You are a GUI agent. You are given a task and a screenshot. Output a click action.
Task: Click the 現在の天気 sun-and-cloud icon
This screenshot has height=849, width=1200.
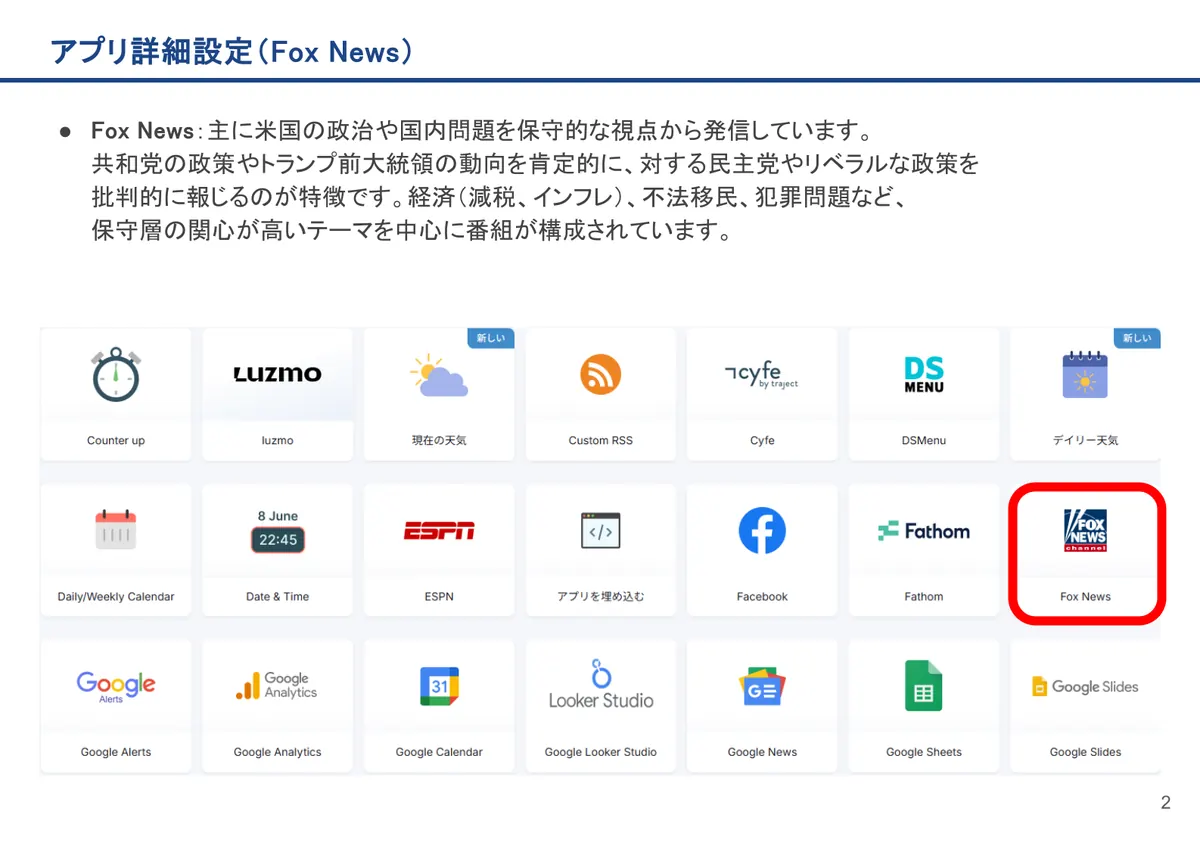click(x=439, y=376)
